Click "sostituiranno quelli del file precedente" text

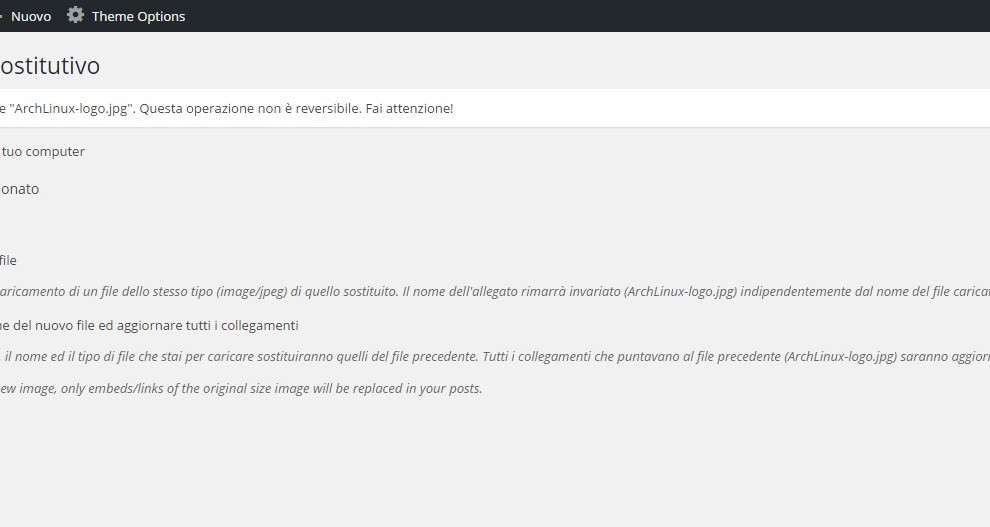pyautogui.click(x=362, y=356)
